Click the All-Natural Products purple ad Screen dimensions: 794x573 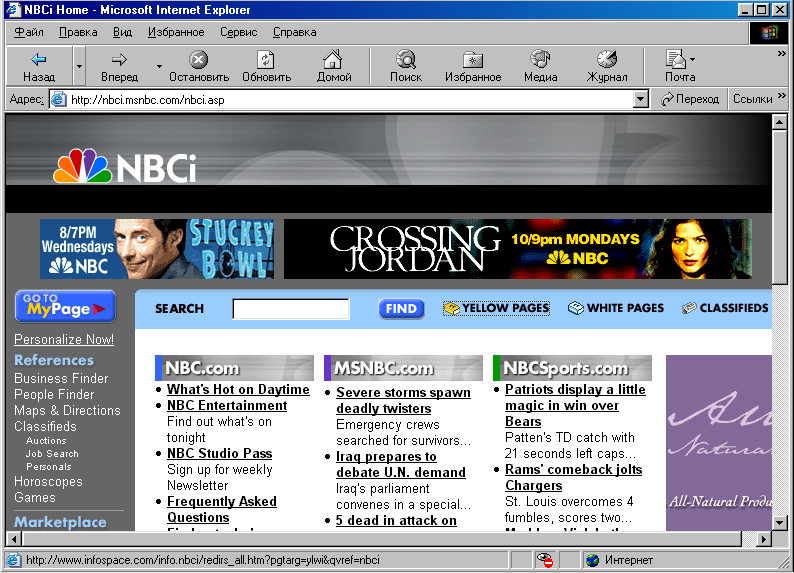719,442
